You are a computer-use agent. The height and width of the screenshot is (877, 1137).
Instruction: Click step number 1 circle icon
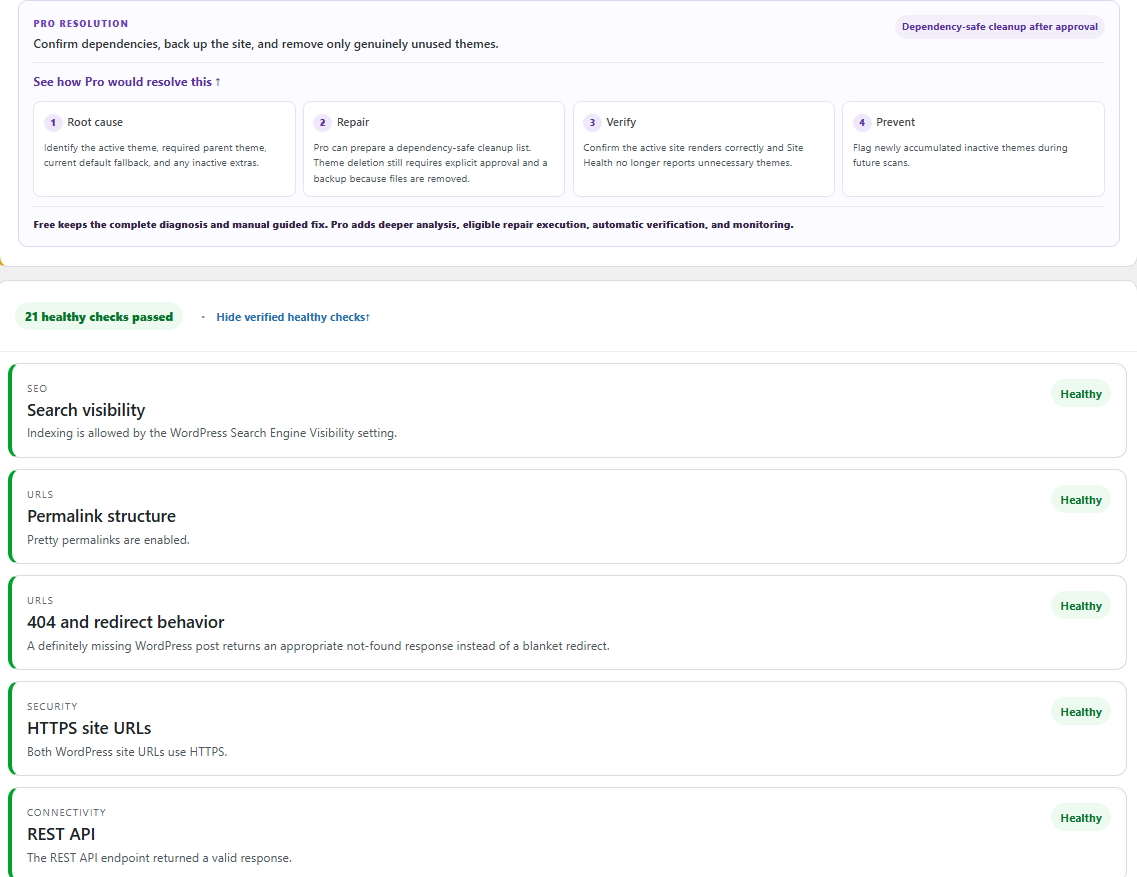pos(53,123)
